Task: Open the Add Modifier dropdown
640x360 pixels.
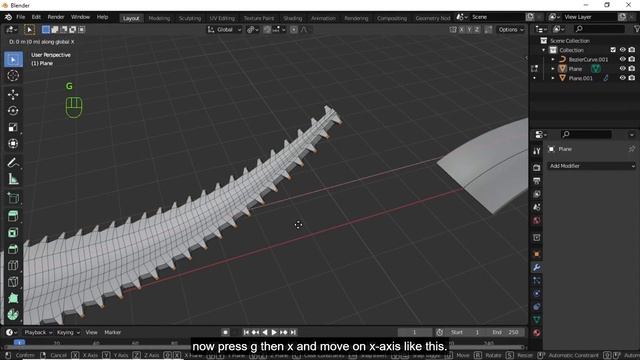Action: point(591,166)
